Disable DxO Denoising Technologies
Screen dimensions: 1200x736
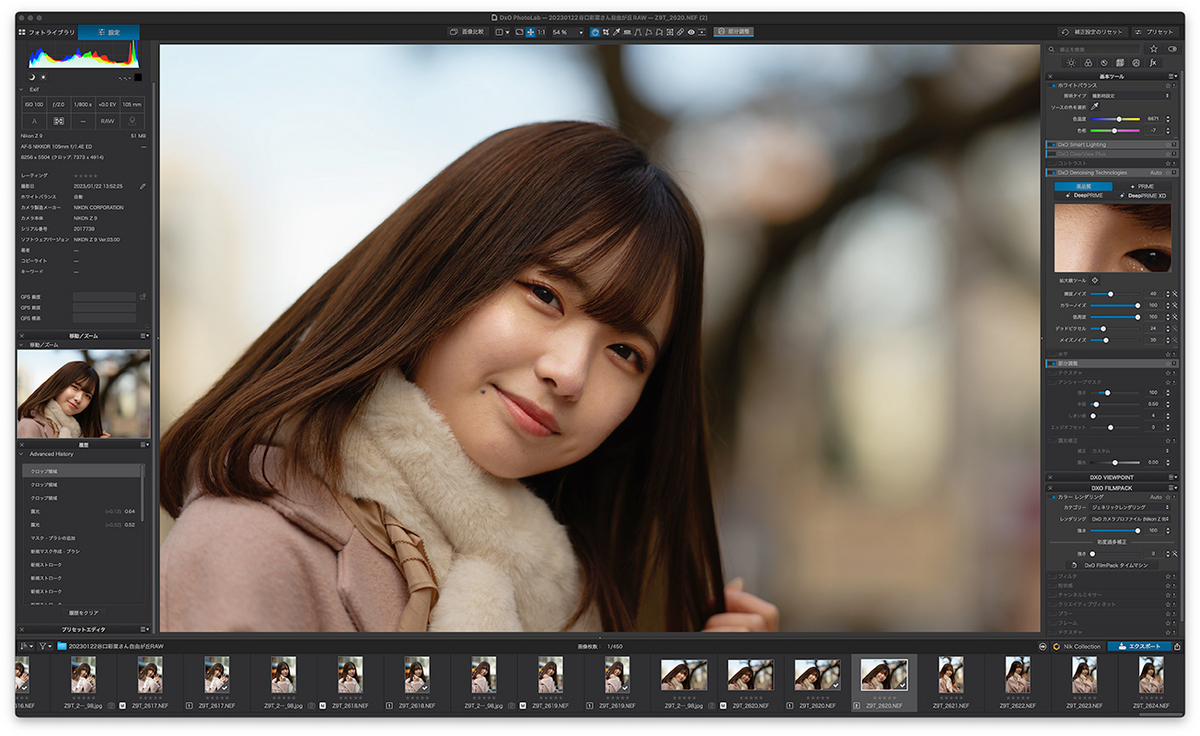(x=1052, y=172)
